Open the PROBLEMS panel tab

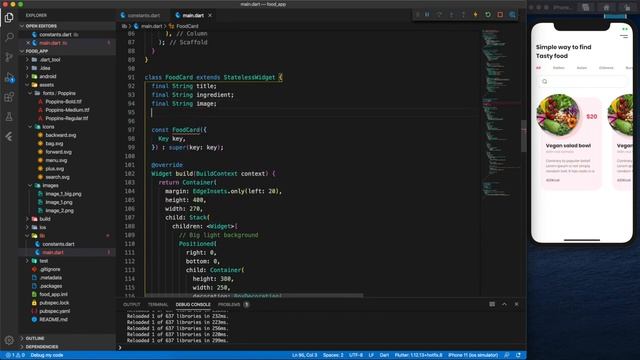click(229, 304)
